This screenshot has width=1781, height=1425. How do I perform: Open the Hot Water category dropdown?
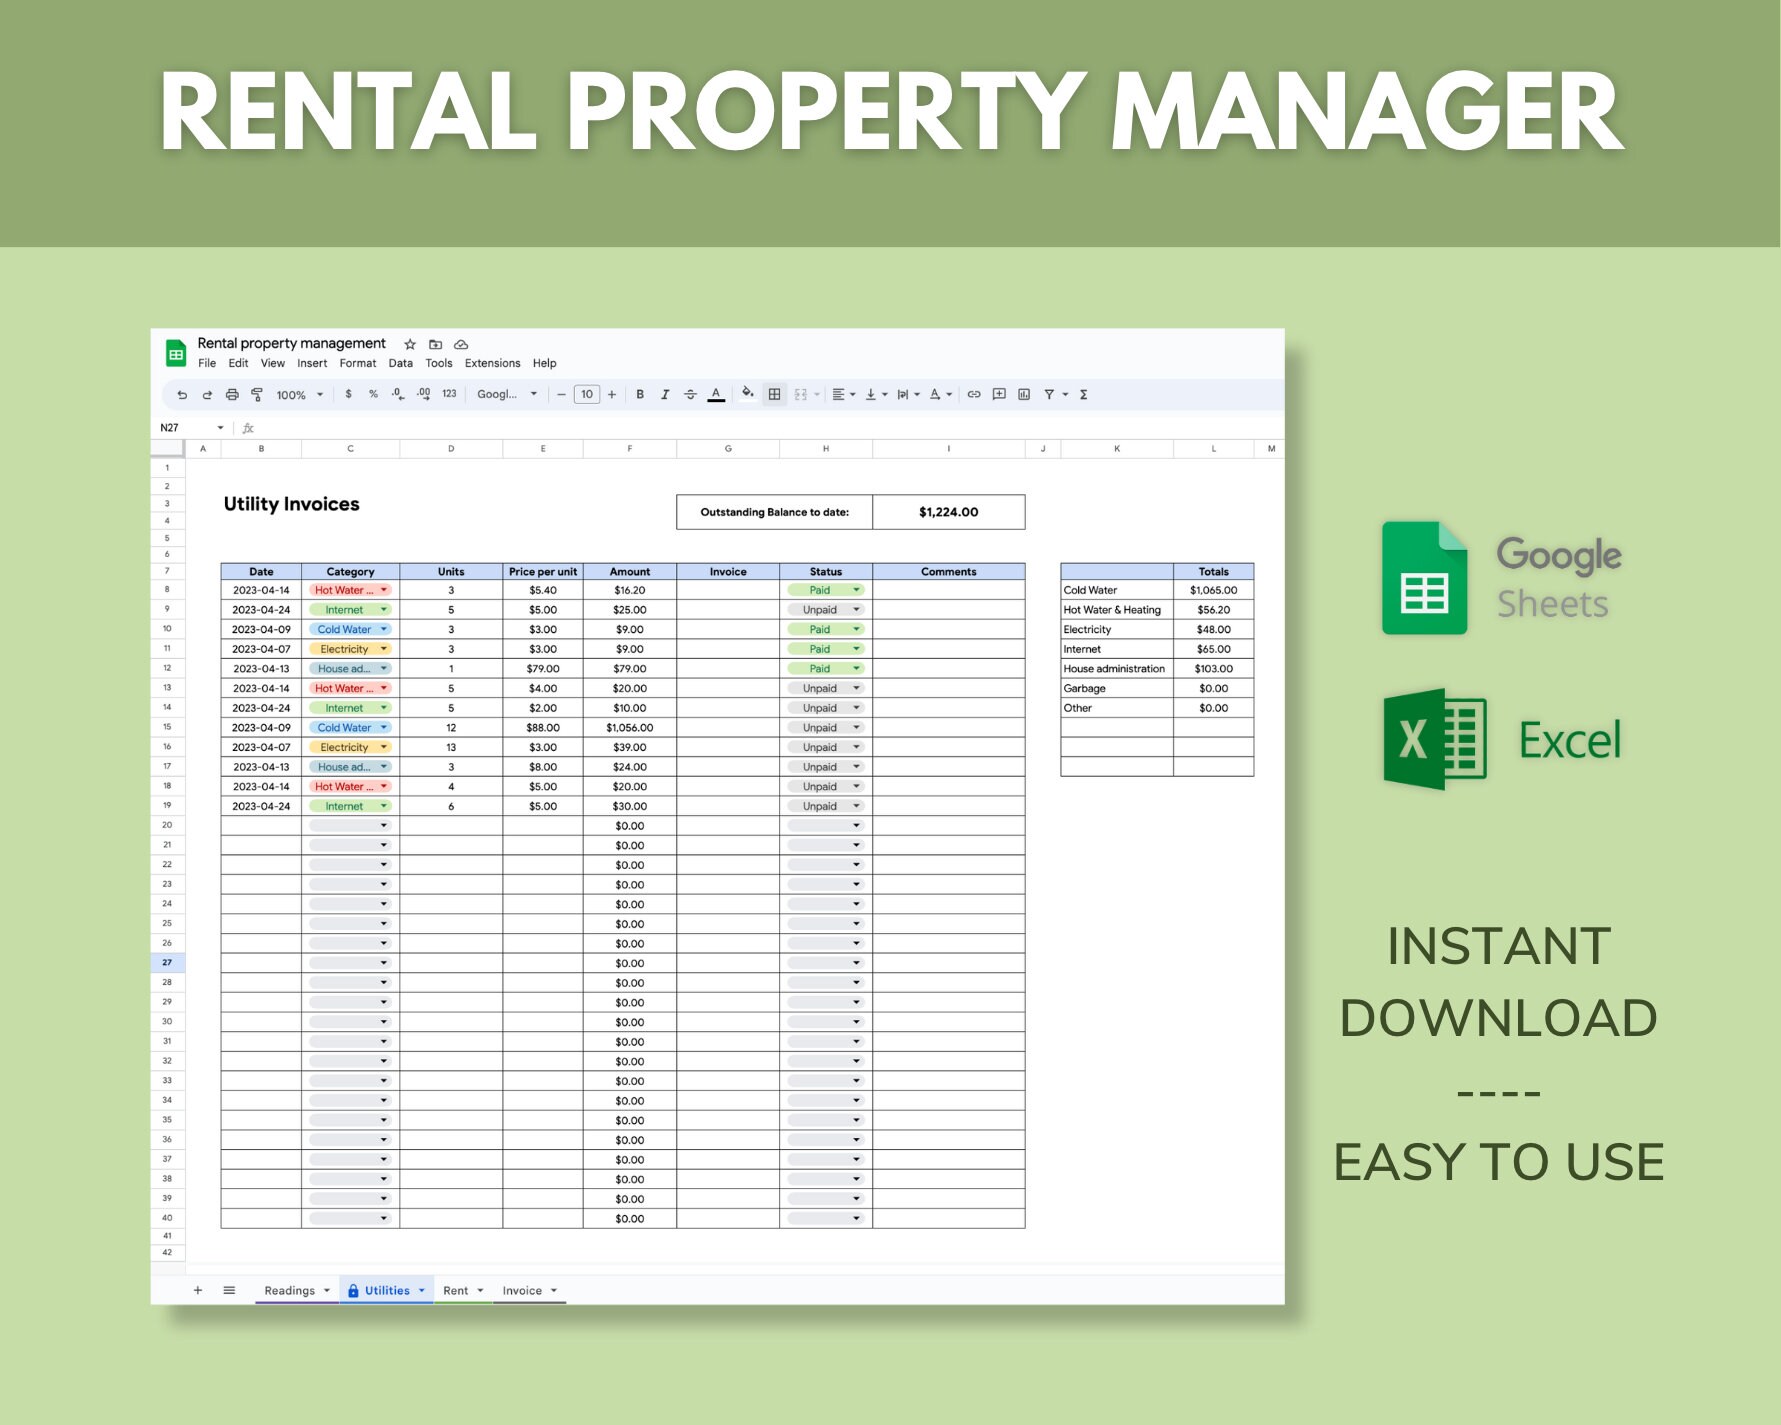383,590
